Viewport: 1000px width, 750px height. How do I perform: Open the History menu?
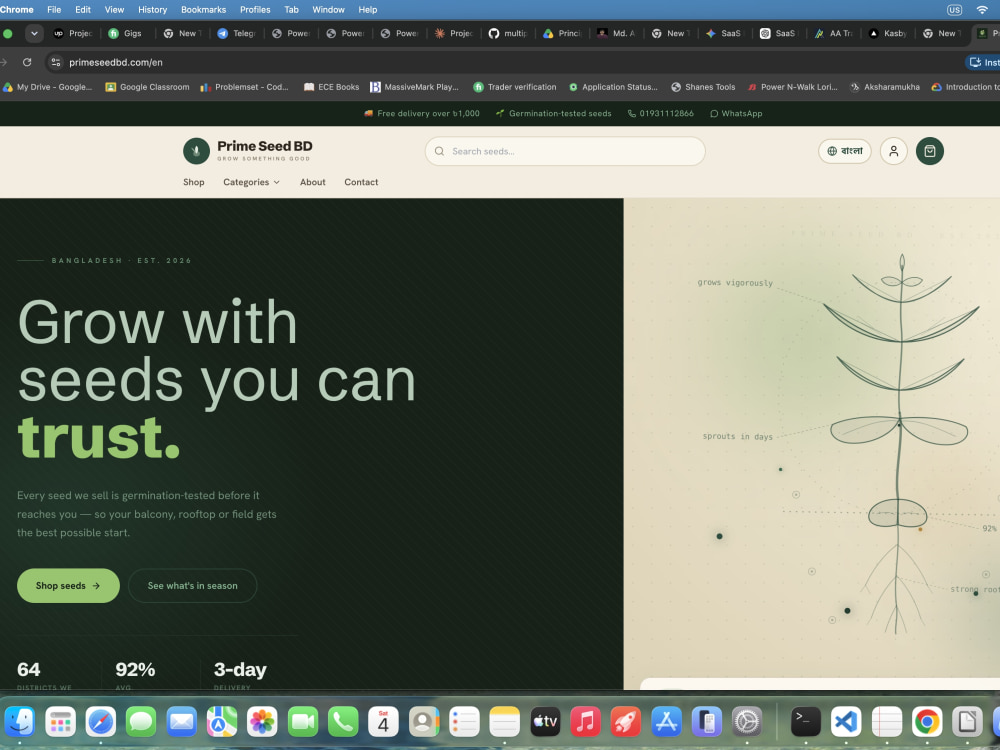[x=152, y=10]
